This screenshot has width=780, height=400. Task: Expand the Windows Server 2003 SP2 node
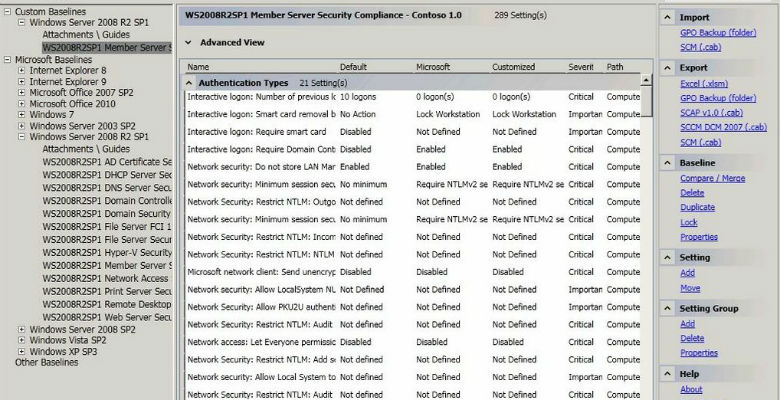[x=21, y=126]
